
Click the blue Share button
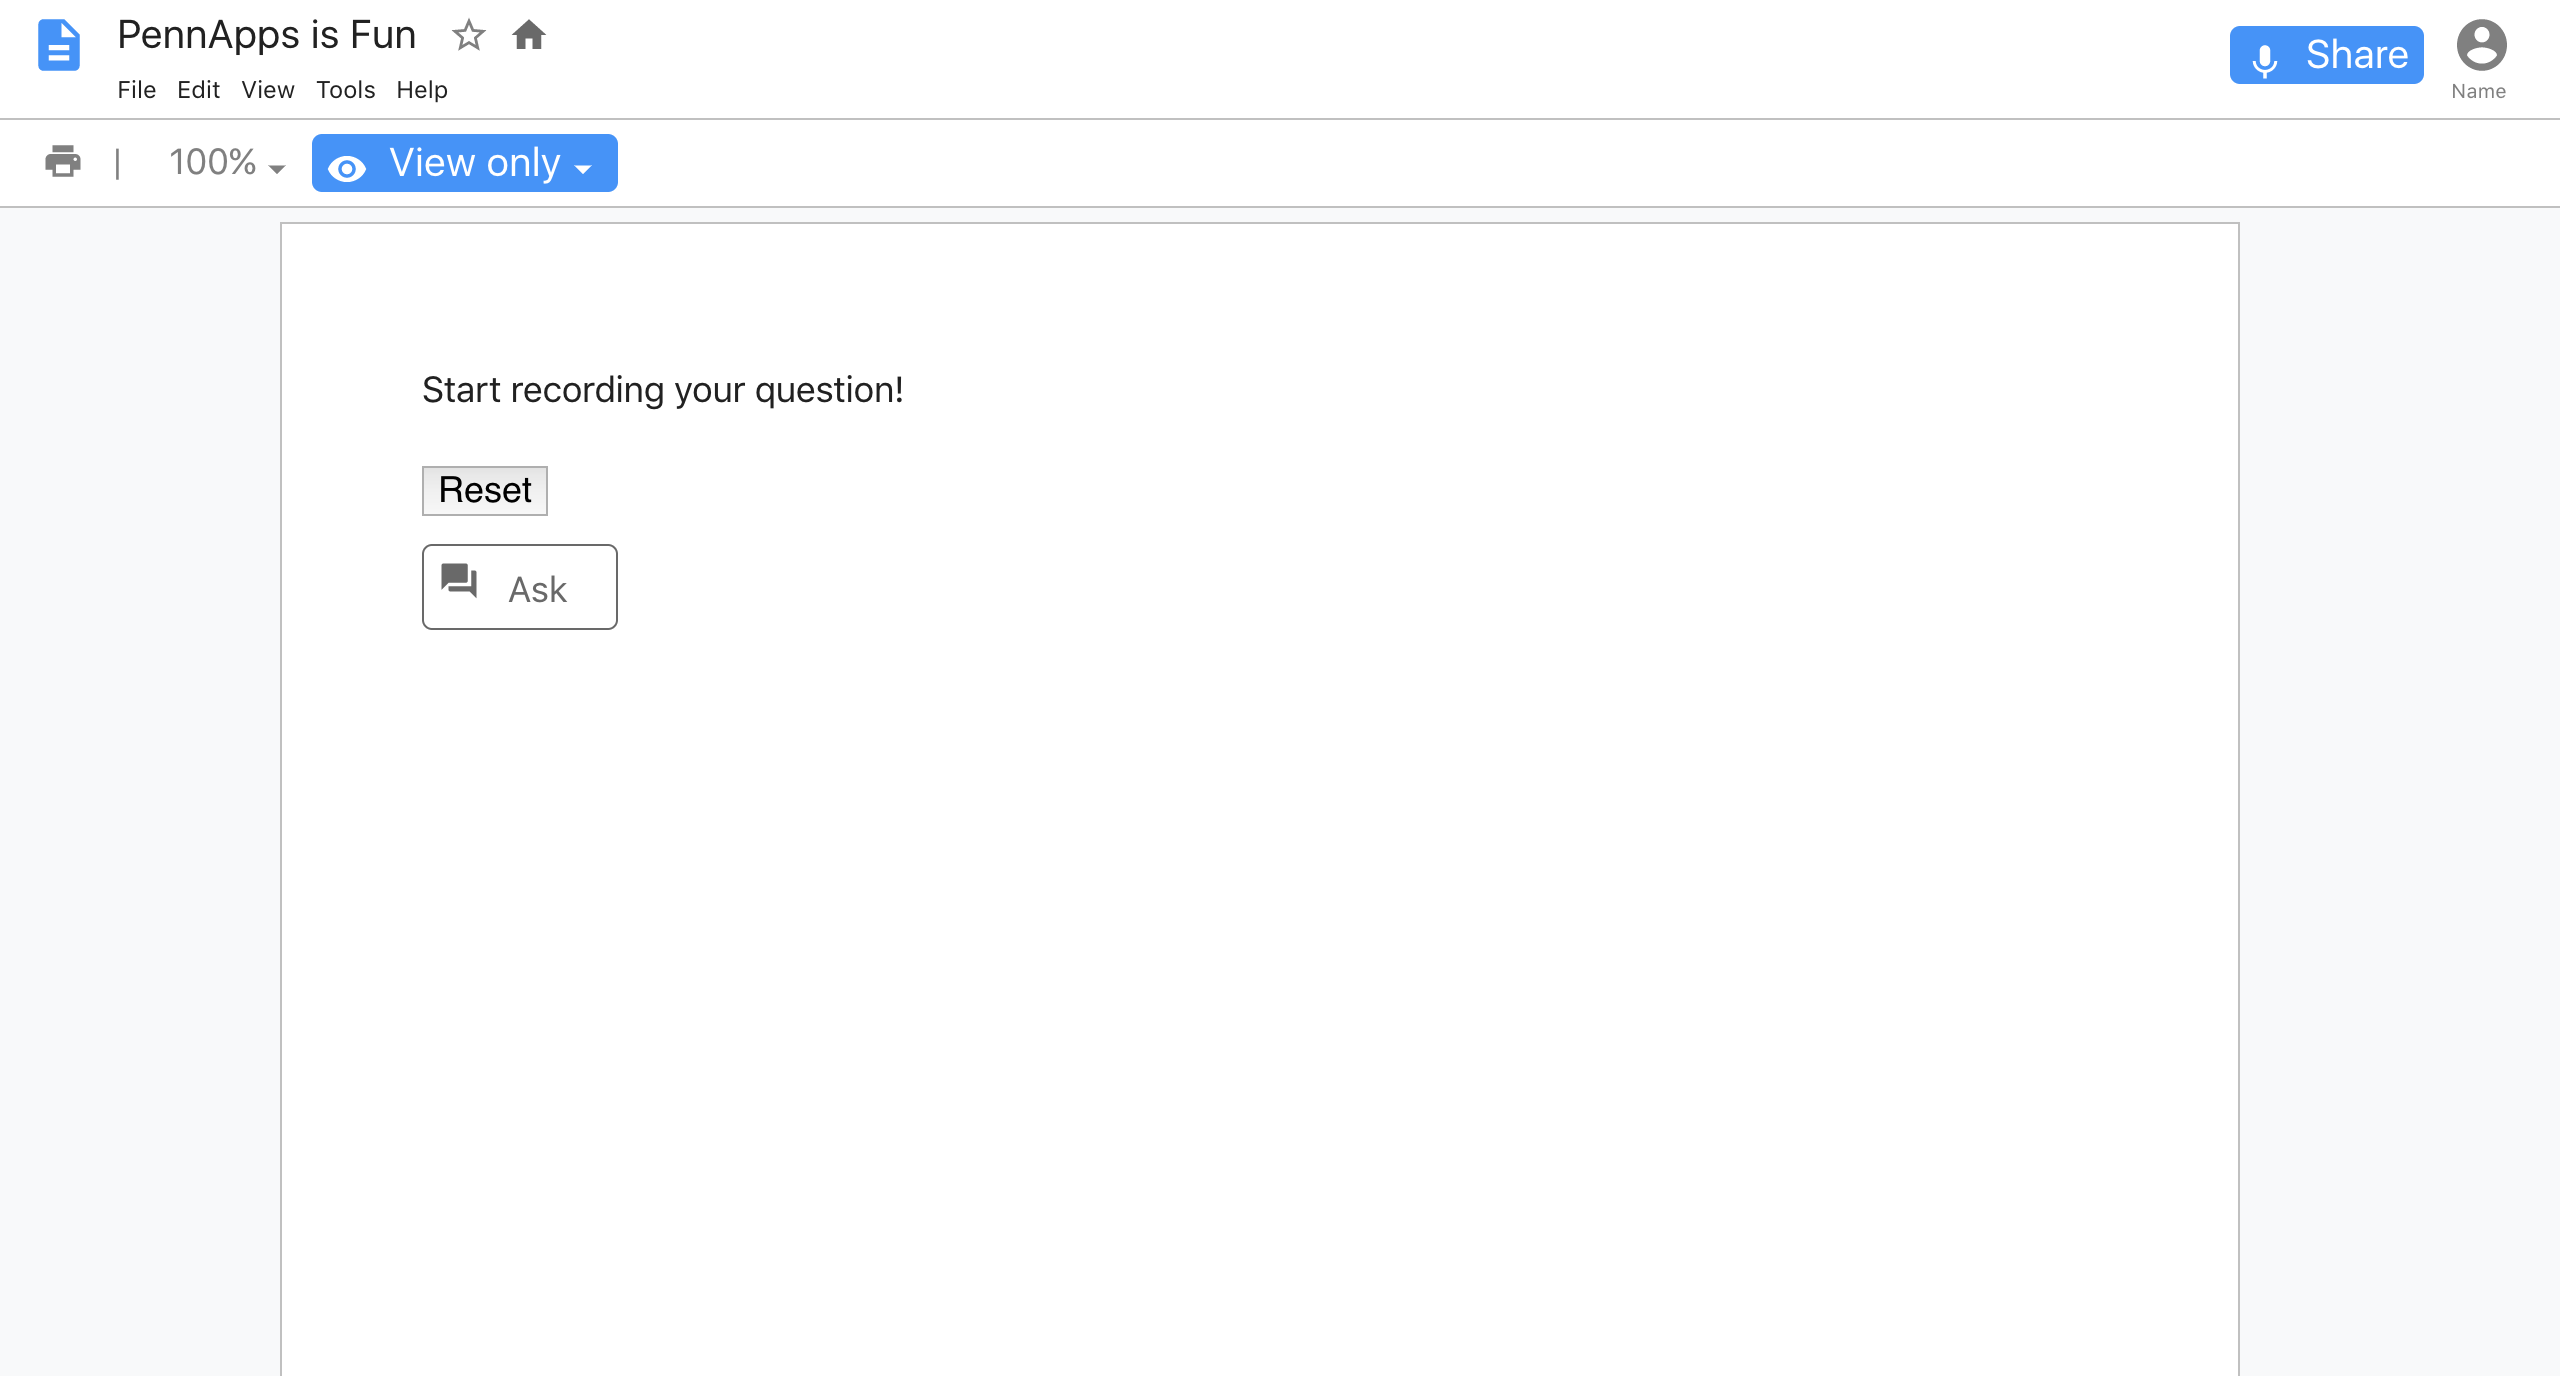[2327, 55]
